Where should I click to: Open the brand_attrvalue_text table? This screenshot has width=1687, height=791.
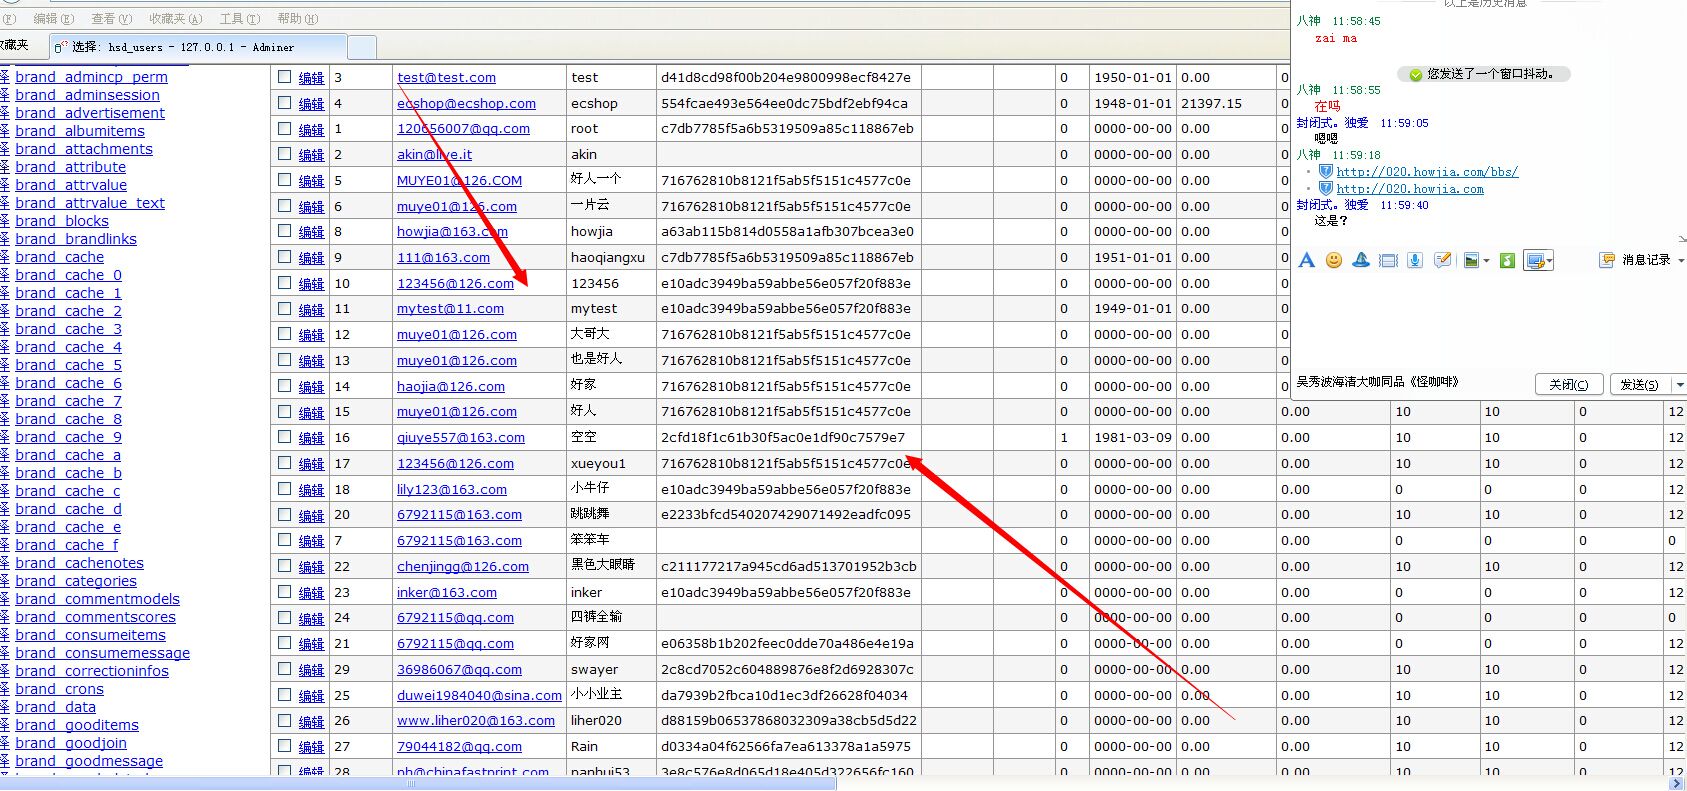[90, 203]
